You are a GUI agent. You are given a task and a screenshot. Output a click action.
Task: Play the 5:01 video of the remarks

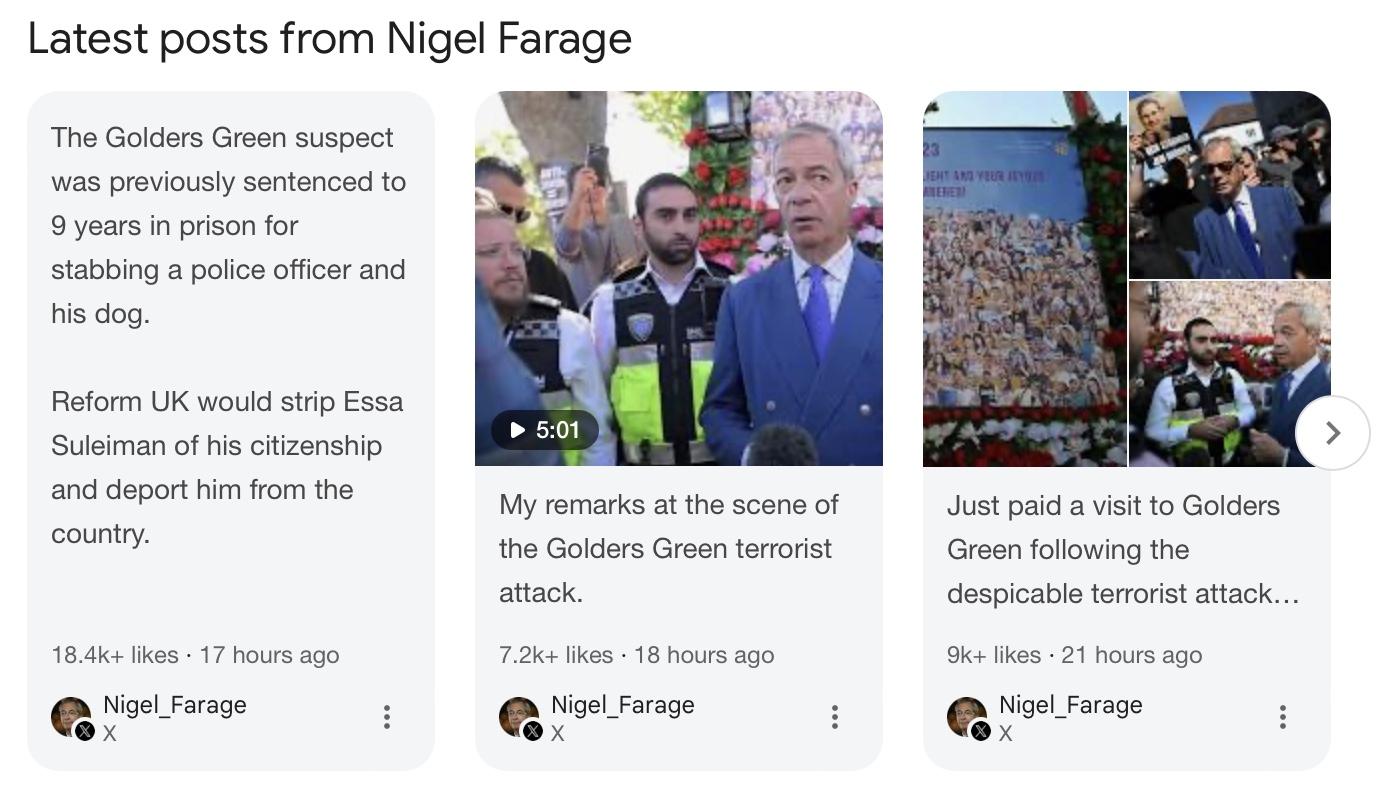click(x=545, y=430)
